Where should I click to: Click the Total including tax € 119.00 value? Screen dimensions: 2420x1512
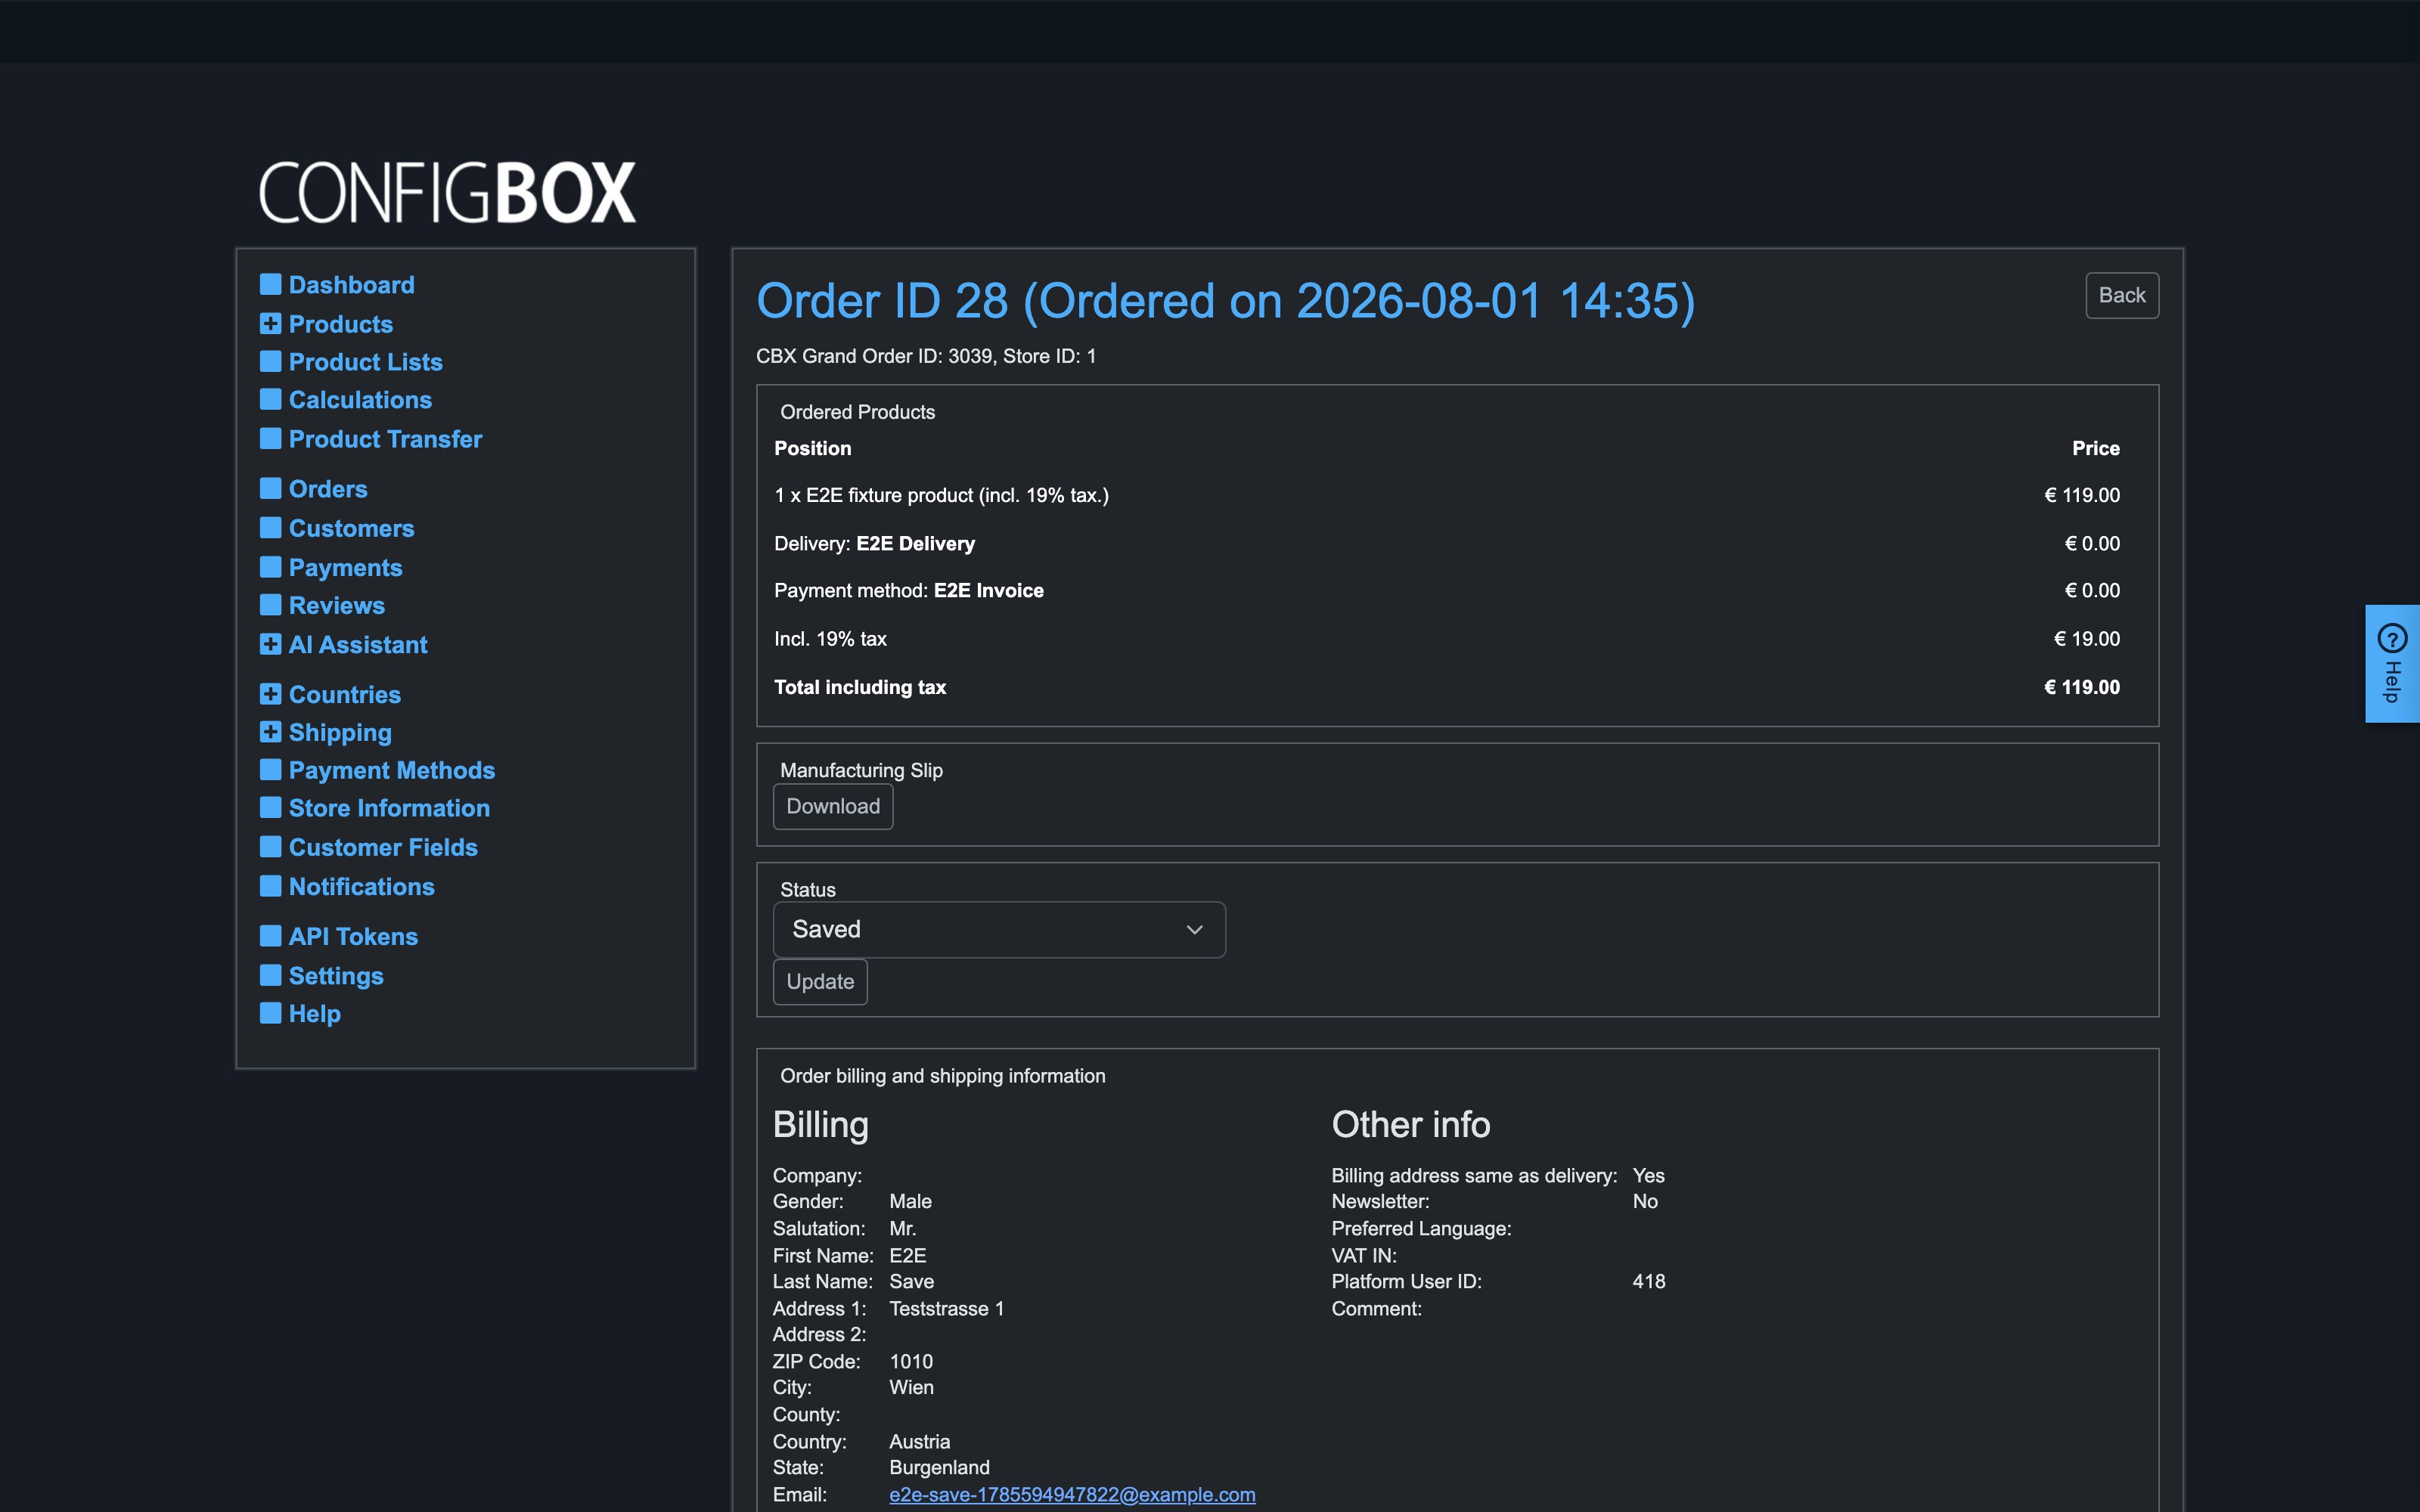2081,687
